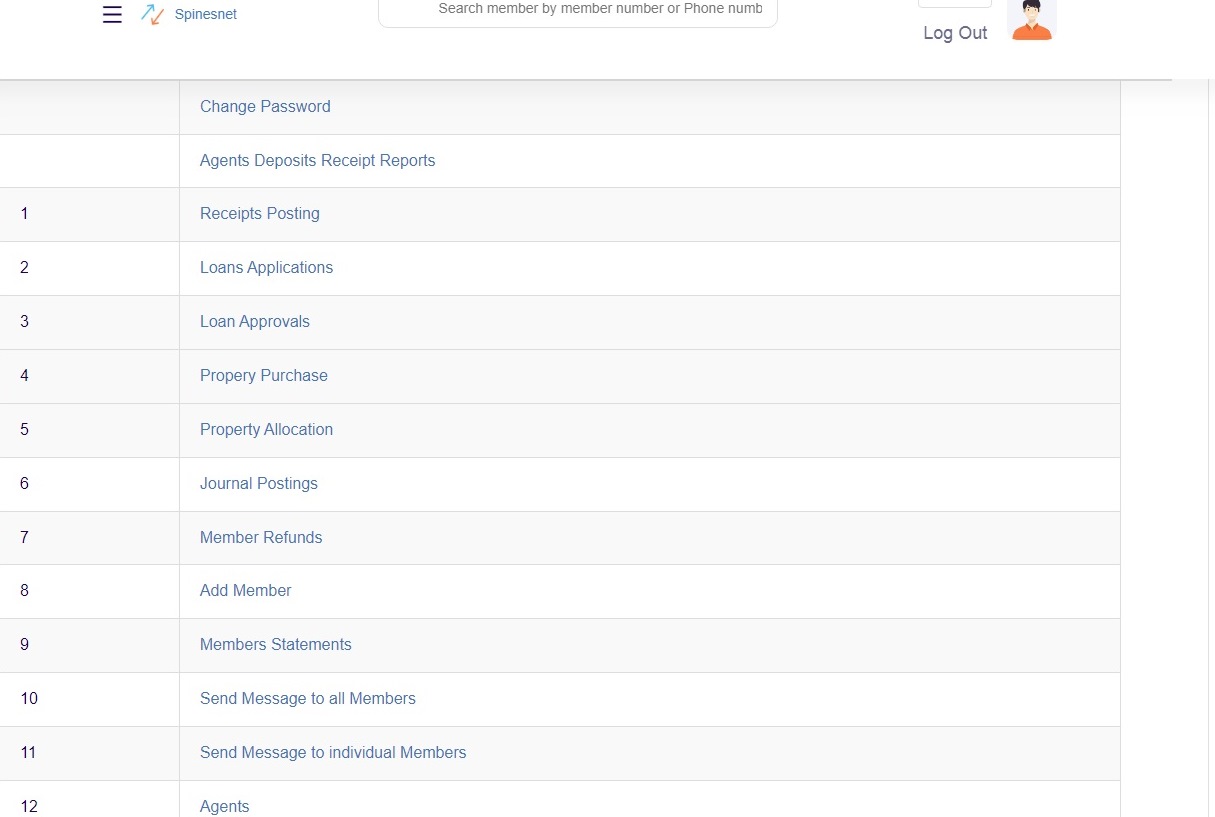This screenshot has height=817, width=1215.
Task: Open Loans Applications page
Action: click(266, 268)
